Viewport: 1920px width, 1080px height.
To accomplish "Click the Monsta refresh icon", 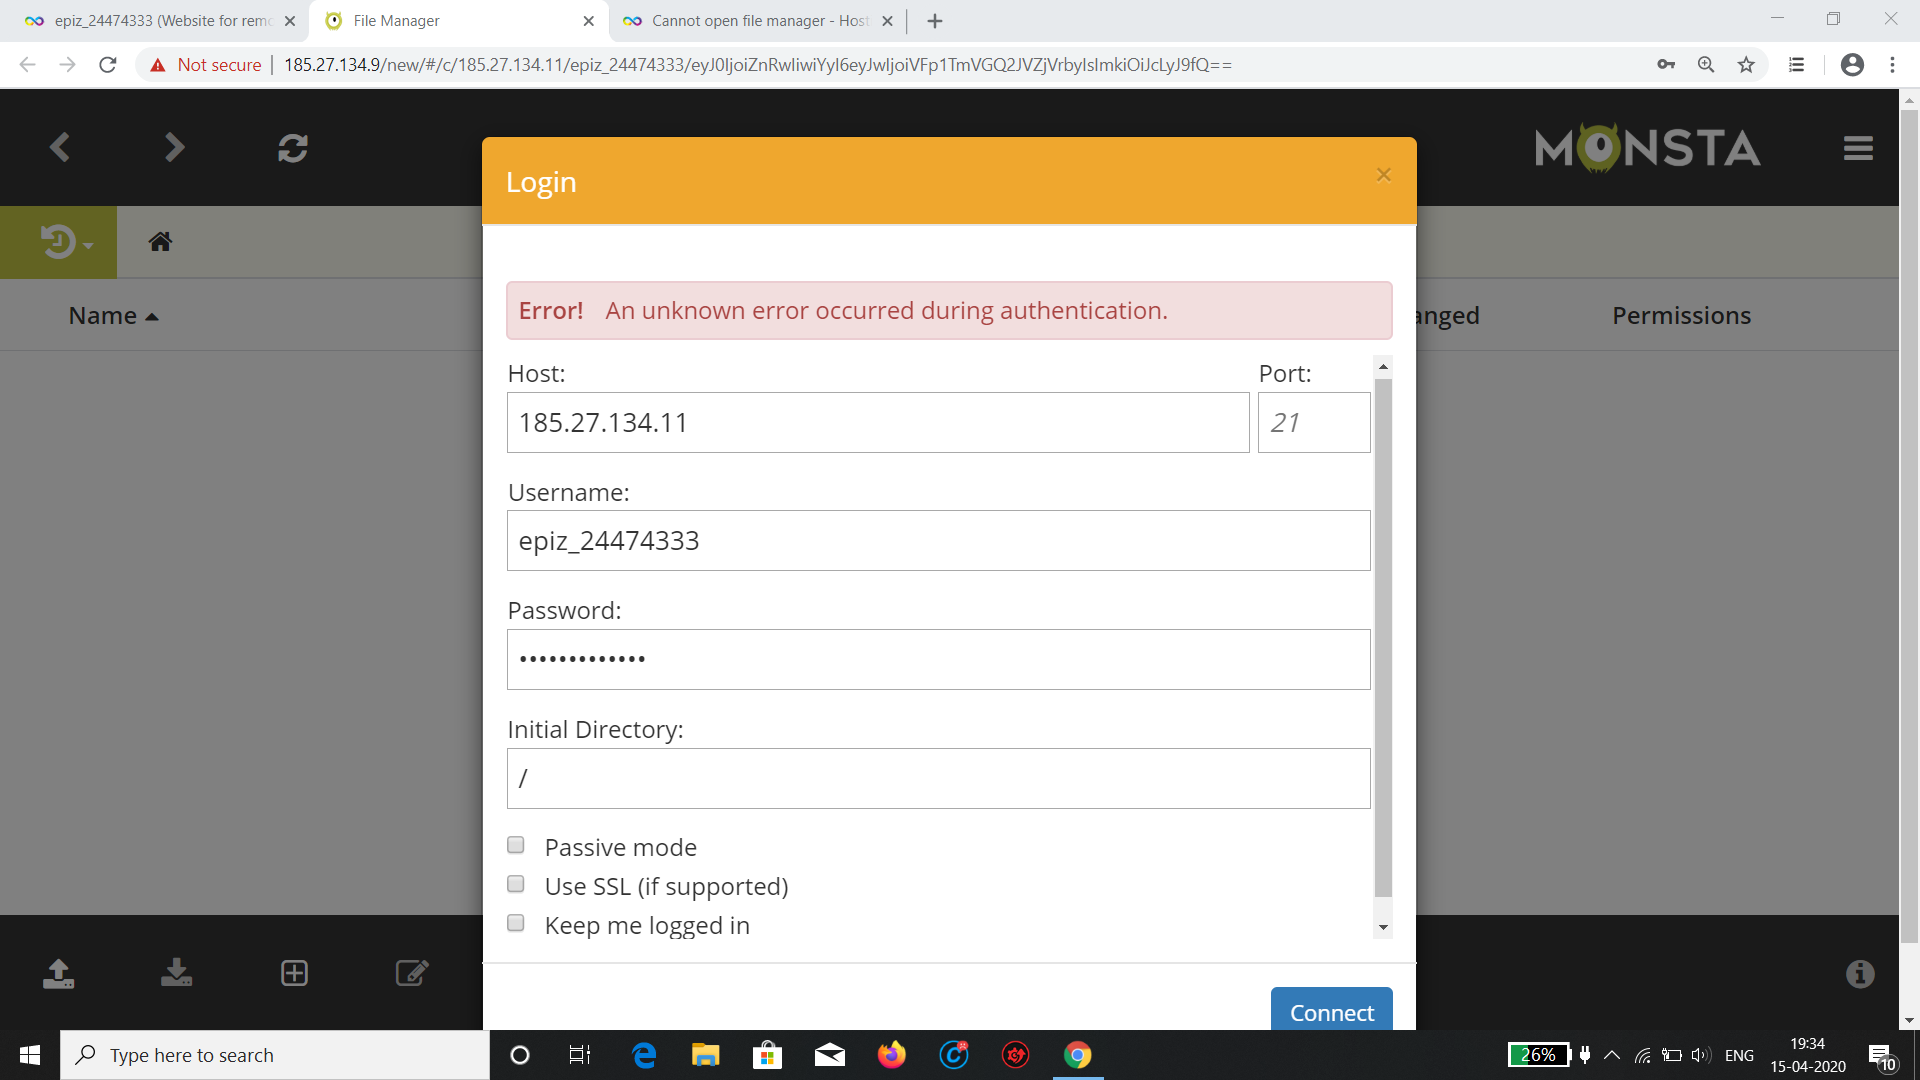I will pos(292,148).
